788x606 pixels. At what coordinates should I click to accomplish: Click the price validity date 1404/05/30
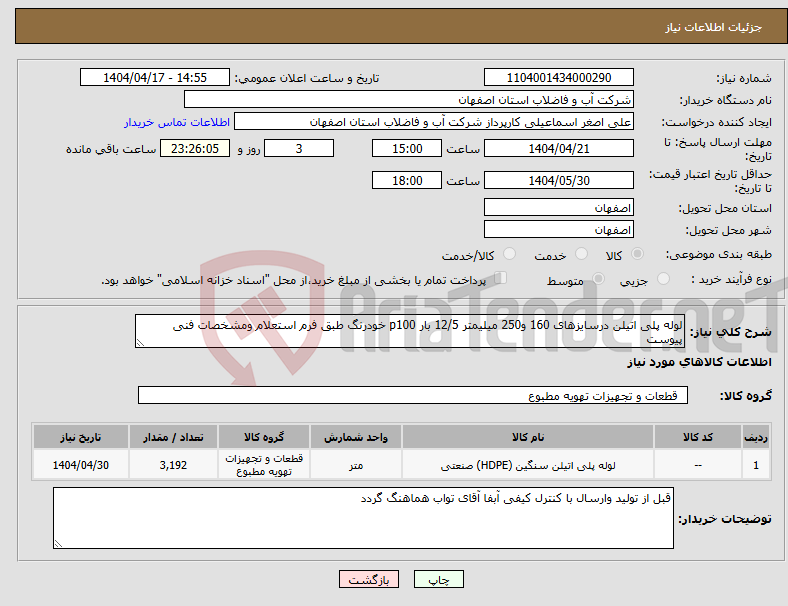(x=558, y=180)
